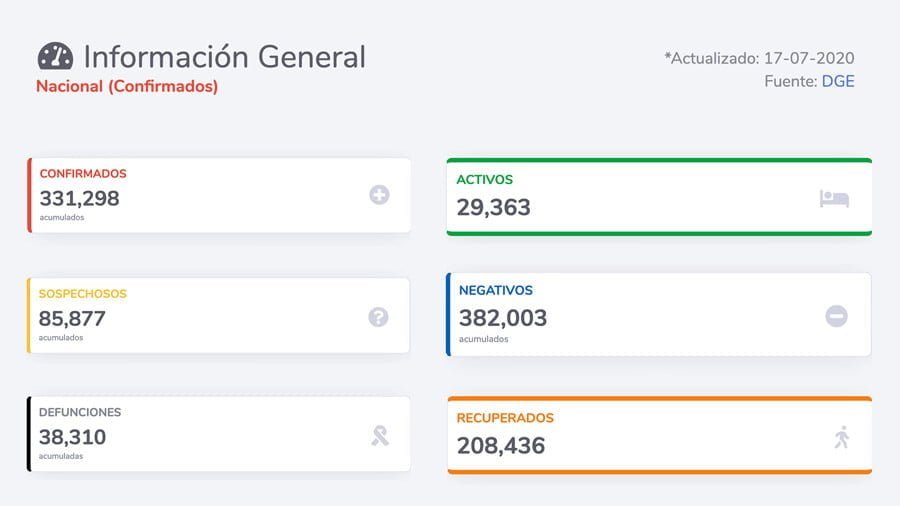900x506 pixels.
Task: Select the Confirmados 331,298 card
Action: (x=220, y=195)
